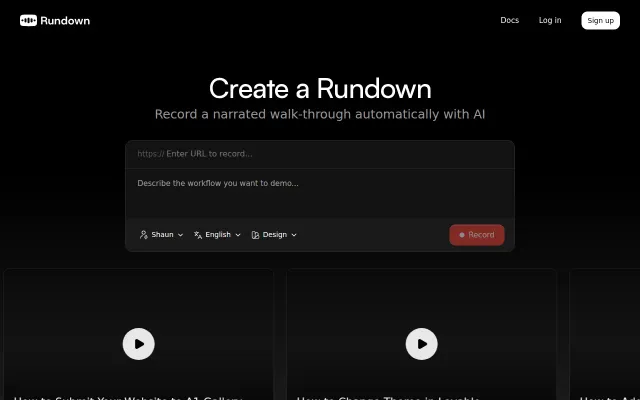Expand the English language dropdown
This screenshot has height=400, width=640.
click(x=217, y=235)
